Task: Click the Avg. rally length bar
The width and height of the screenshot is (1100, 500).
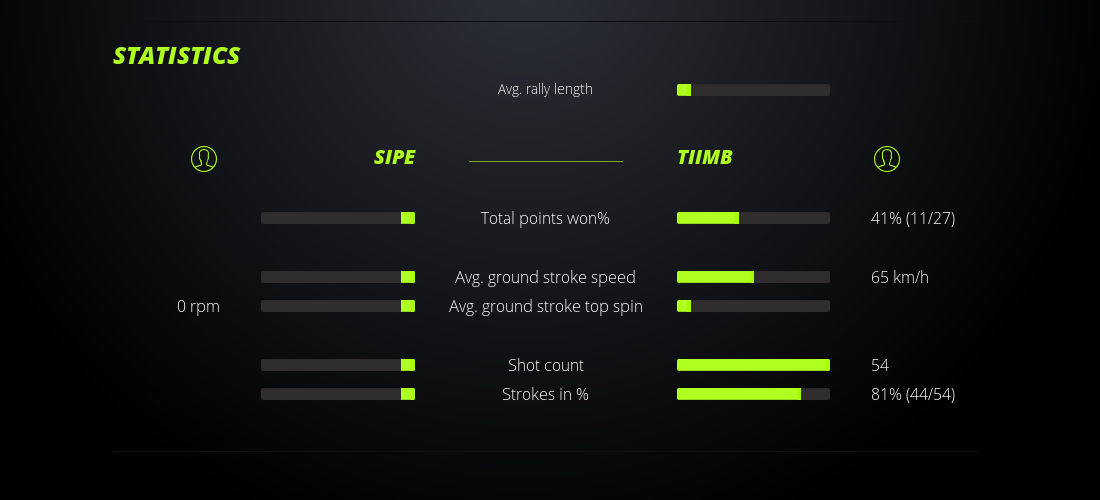Action: (x=753, y=90)
